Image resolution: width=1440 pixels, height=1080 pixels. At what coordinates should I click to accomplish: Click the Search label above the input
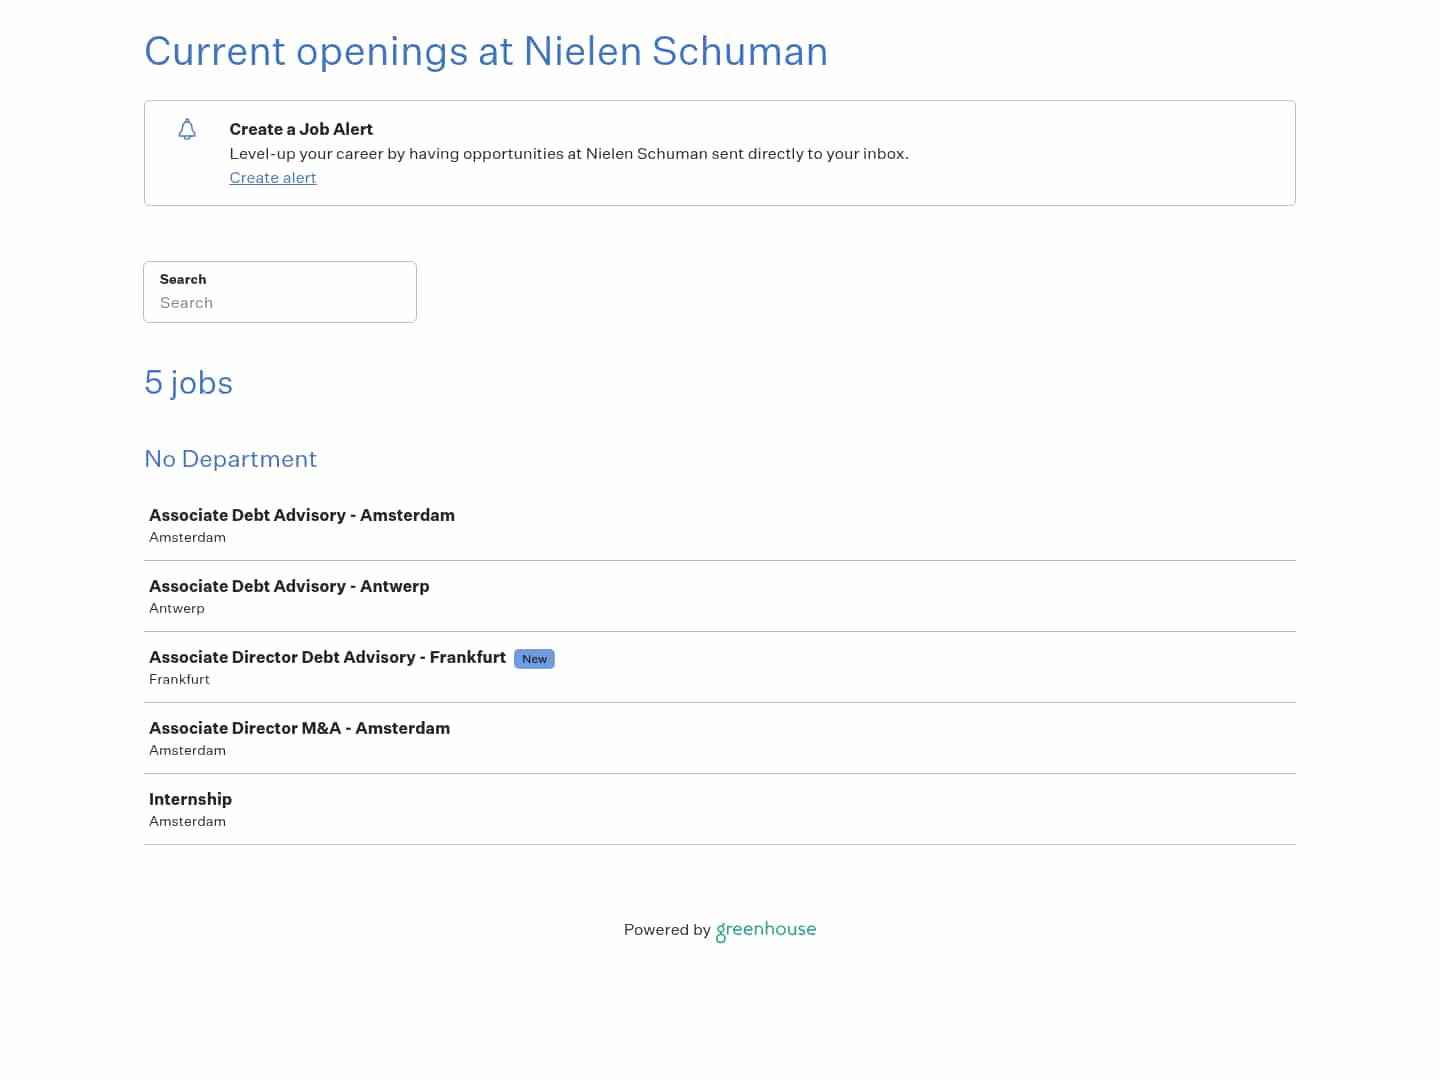pyautogui.click(x=182, y=279)
